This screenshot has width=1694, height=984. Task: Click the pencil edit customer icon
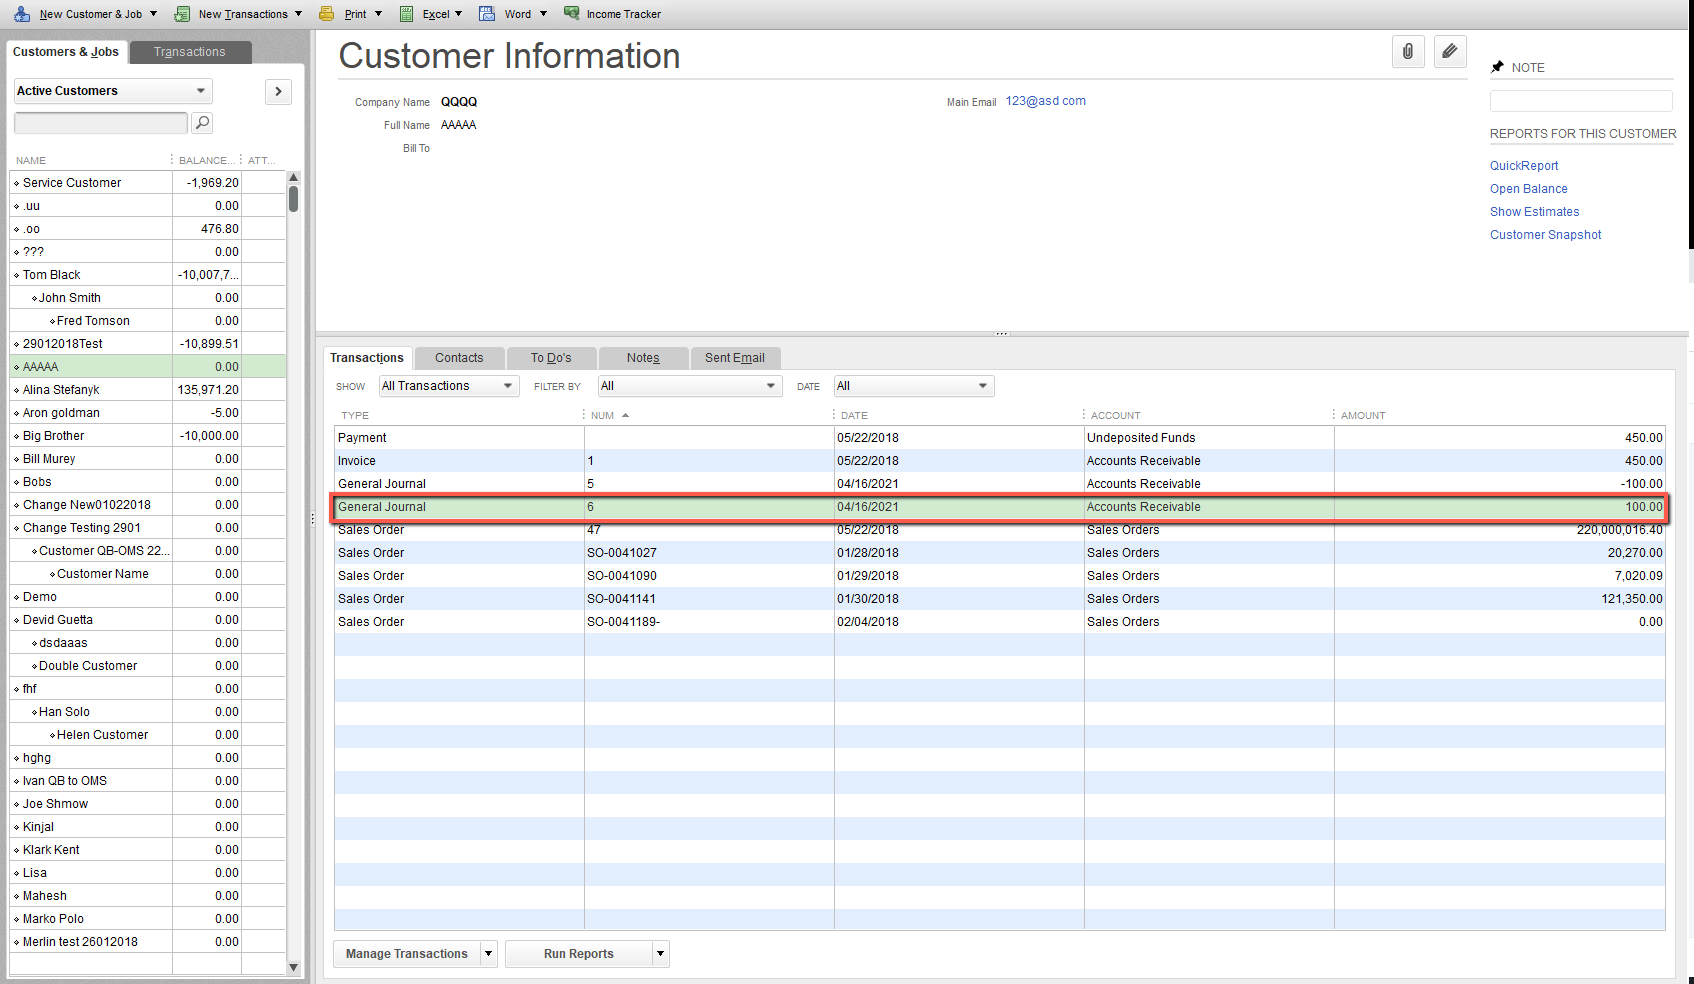tap(1449, 51)
